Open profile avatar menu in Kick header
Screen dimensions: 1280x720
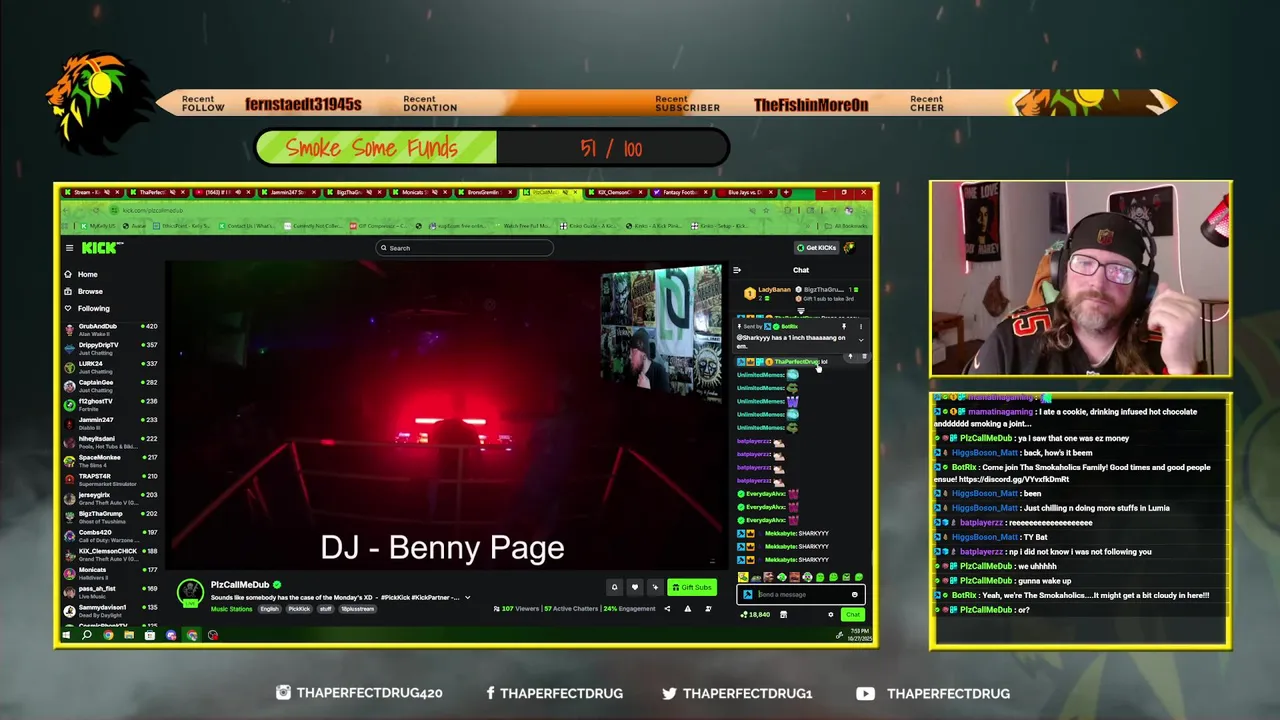(849, 248)
